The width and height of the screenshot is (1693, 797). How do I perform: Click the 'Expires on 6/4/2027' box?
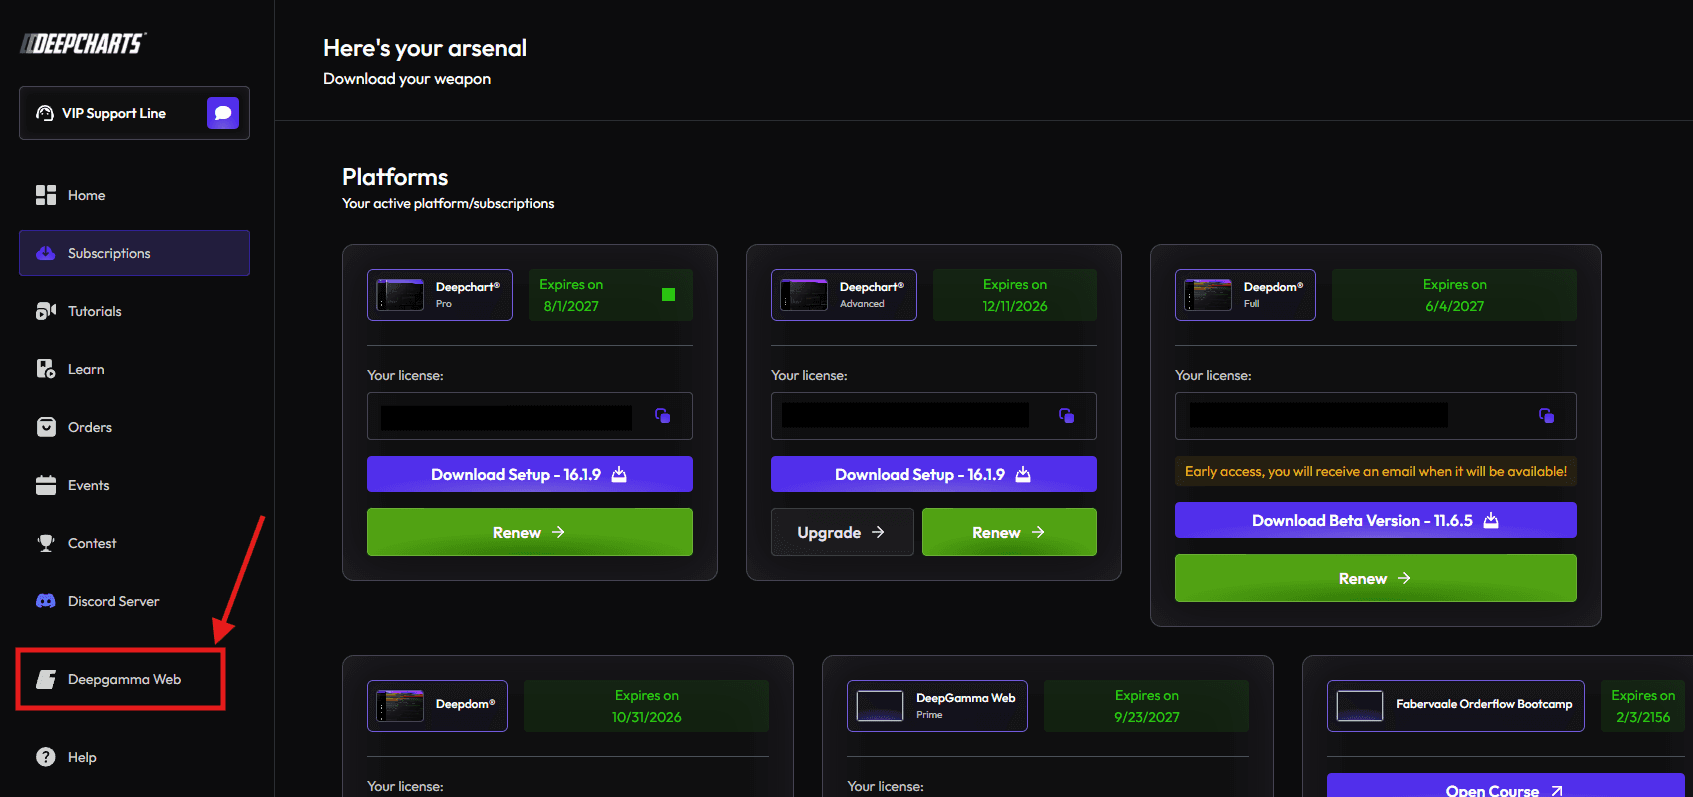(1455, 295)
